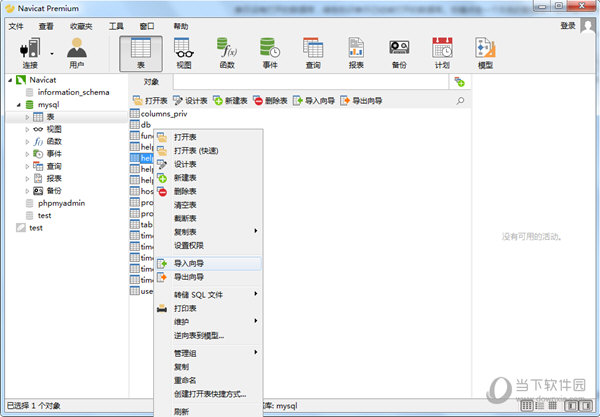
Task: Open 模型 model from main toolbar
Action: click(485, 53)
